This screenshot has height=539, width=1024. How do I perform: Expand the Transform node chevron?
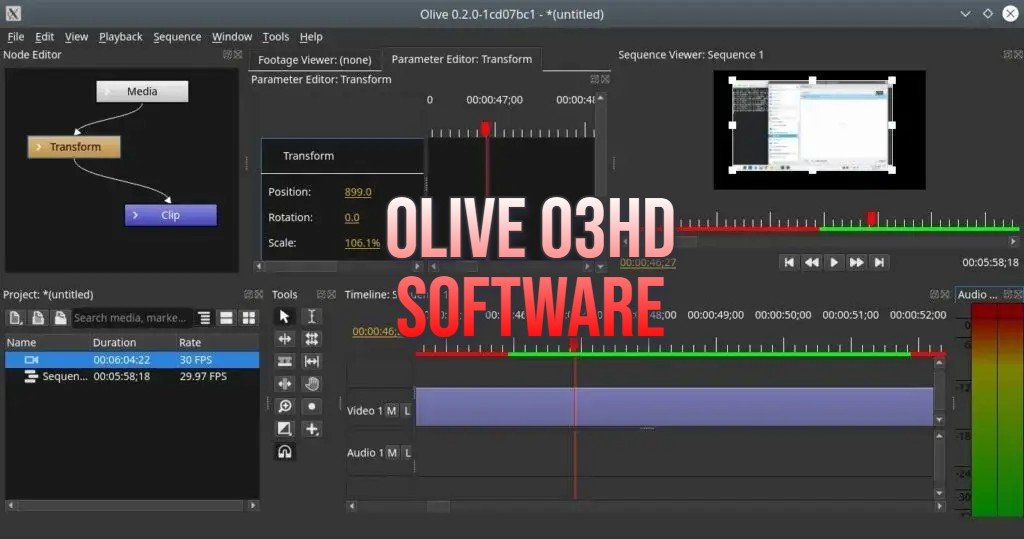coord(39,147)
